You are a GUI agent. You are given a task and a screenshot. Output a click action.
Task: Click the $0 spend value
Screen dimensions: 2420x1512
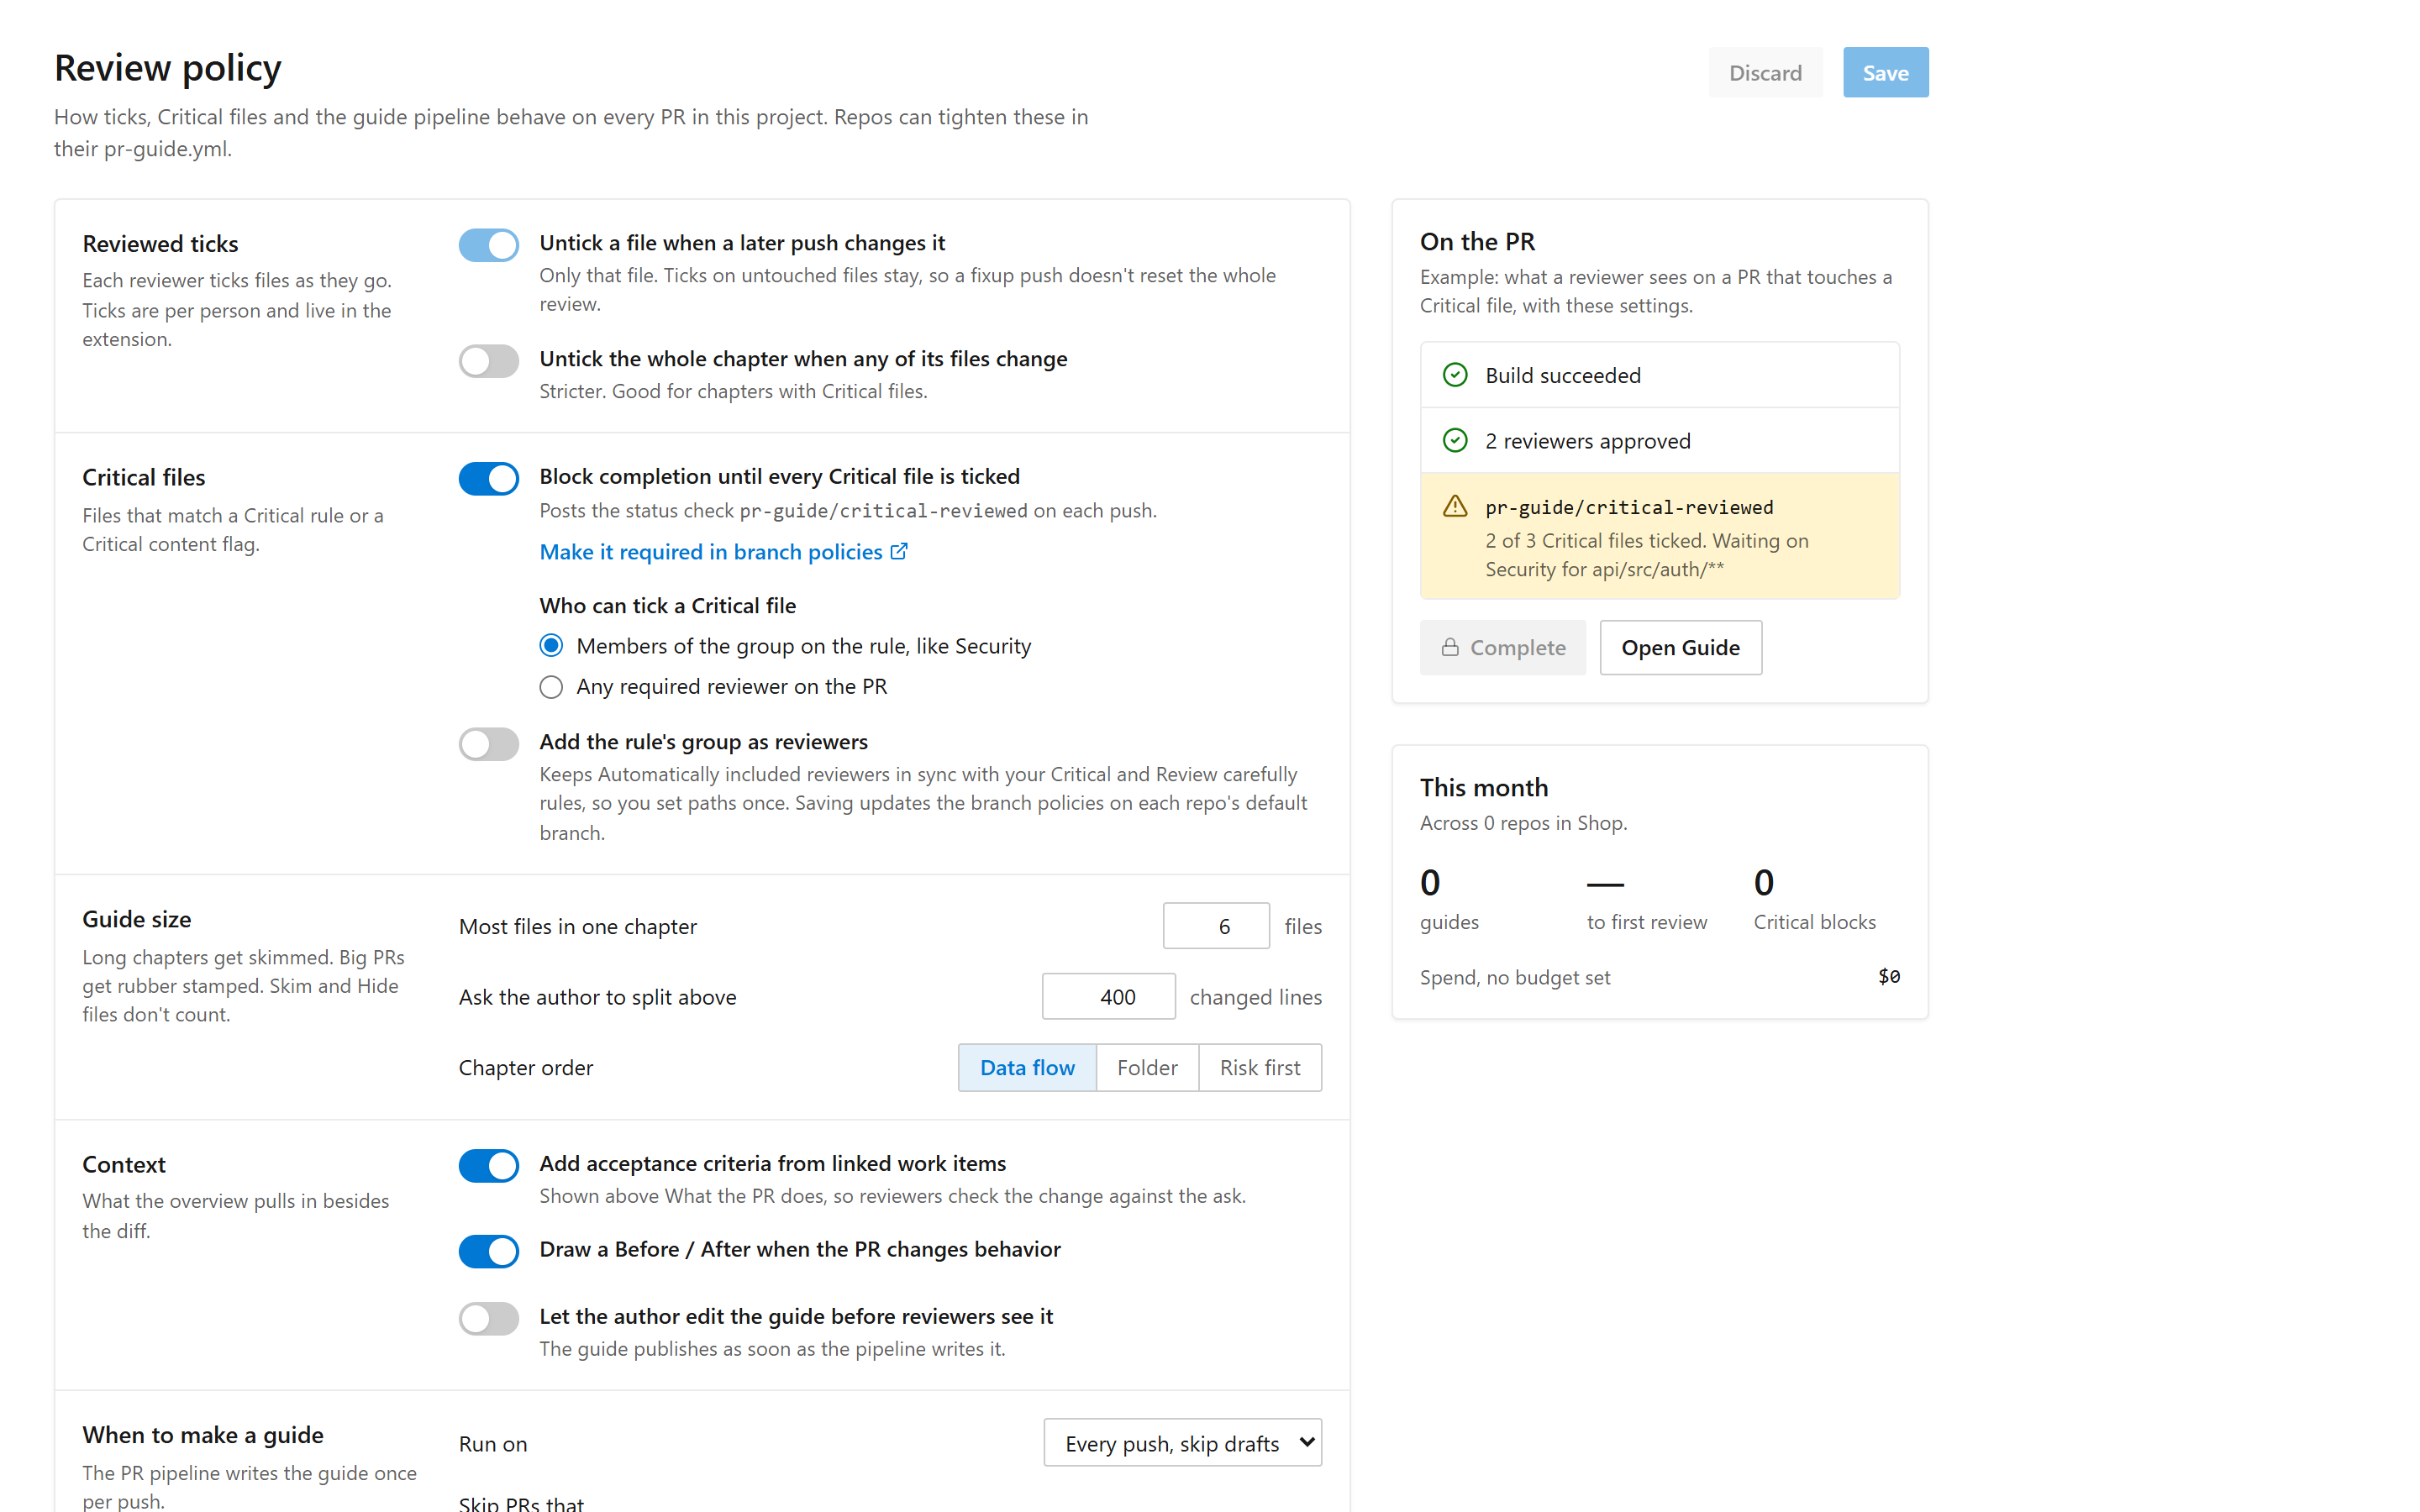click(1888, 977)
